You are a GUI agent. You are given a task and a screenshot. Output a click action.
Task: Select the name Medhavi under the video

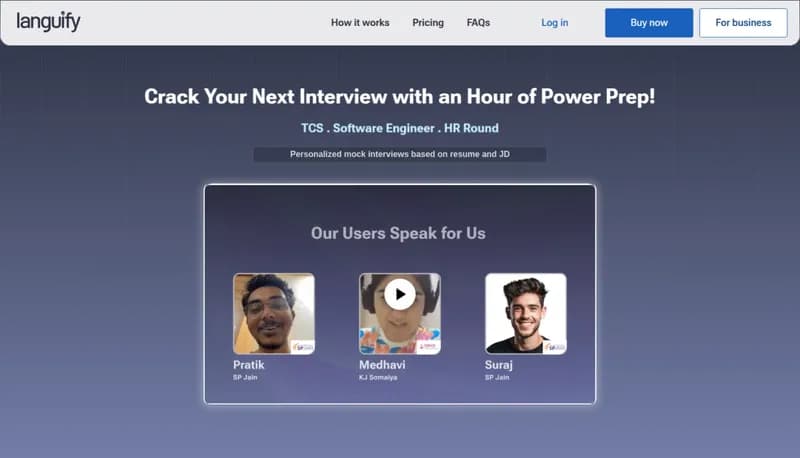tap(382, 365)
